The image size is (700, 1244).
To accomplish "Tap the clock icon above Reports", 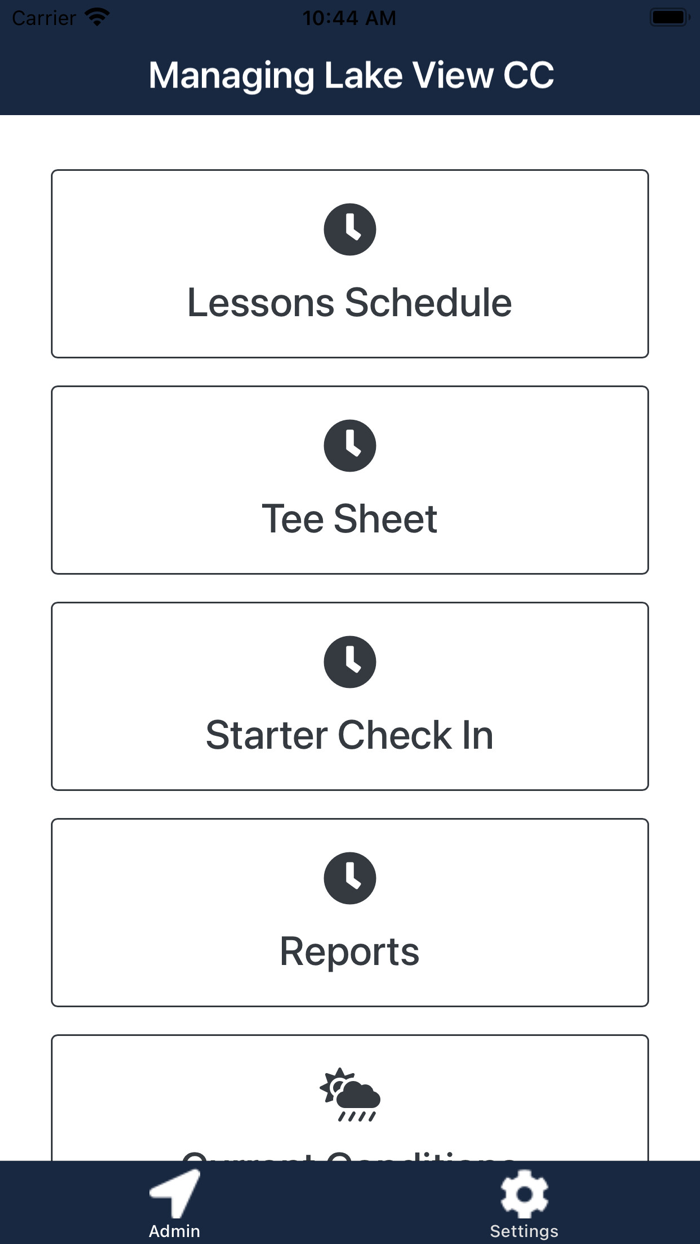I will (349, 878).
